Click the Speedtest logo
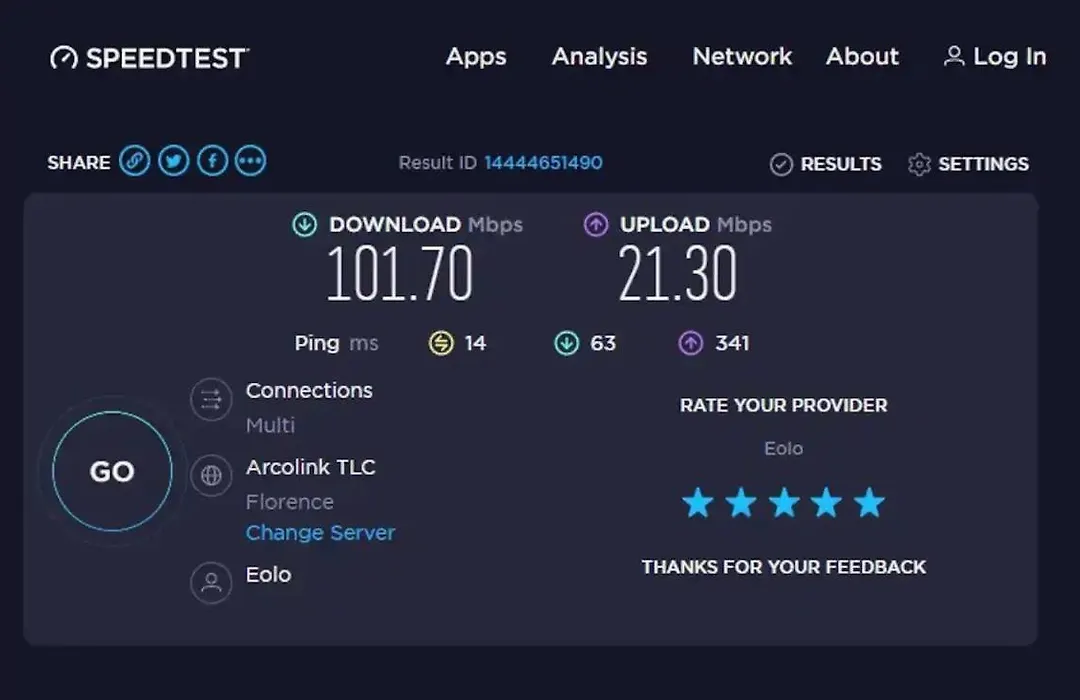The height and width of the screenshot is (700, 1080). pos(149,58)
